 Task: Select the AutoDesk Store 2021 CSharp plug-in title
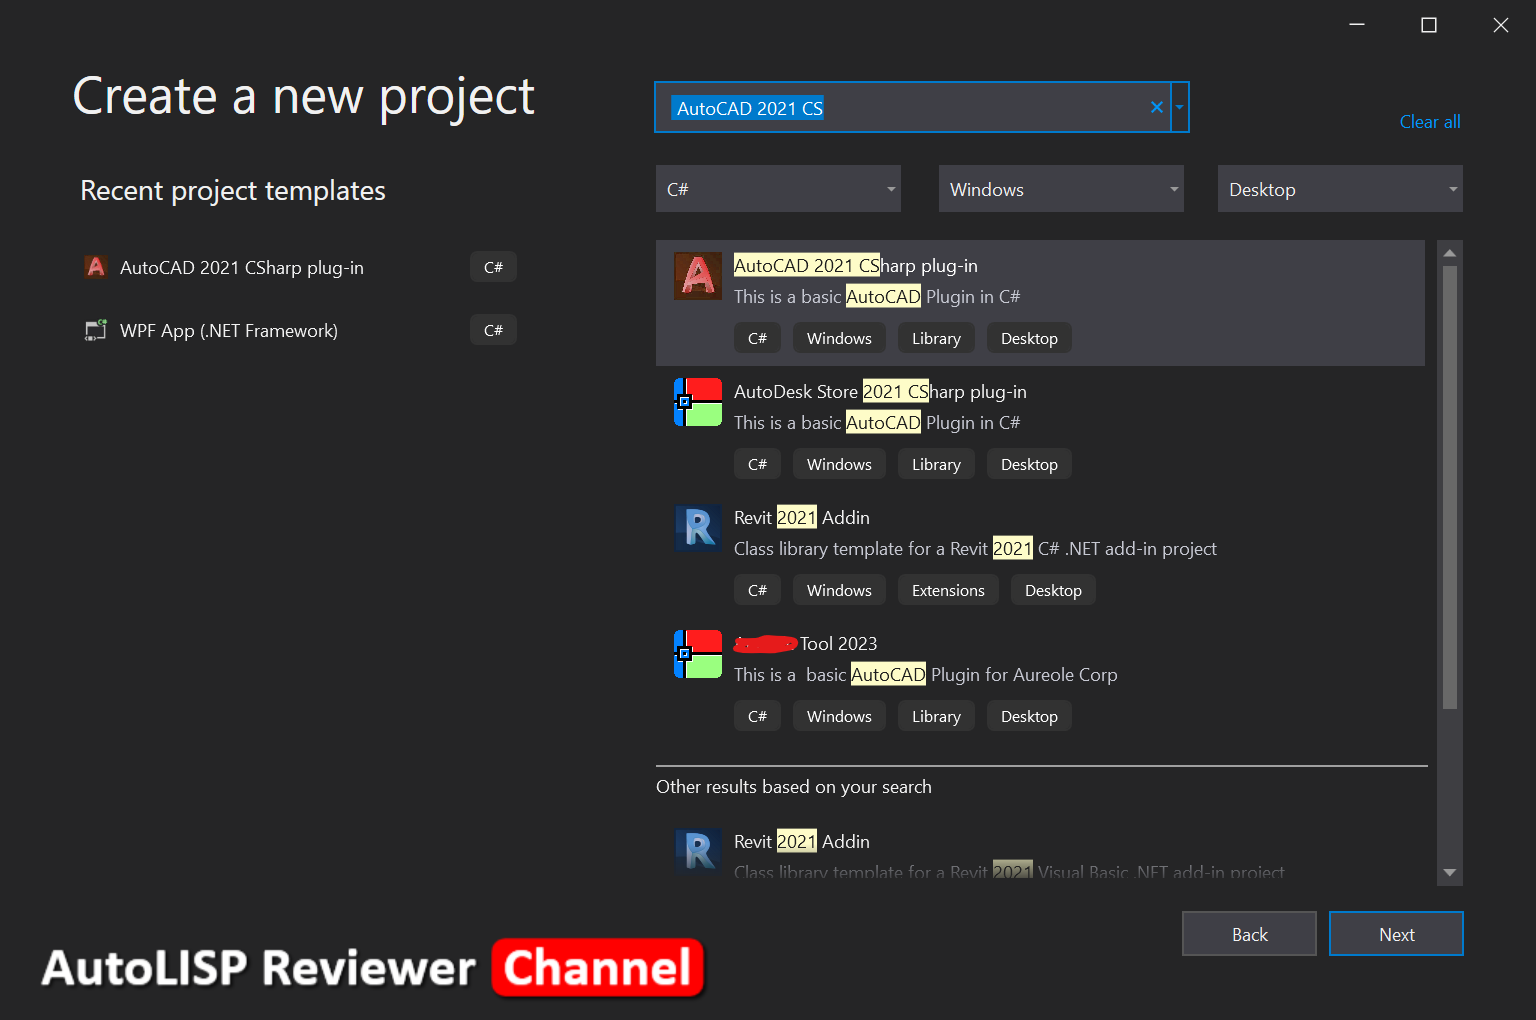880,391
